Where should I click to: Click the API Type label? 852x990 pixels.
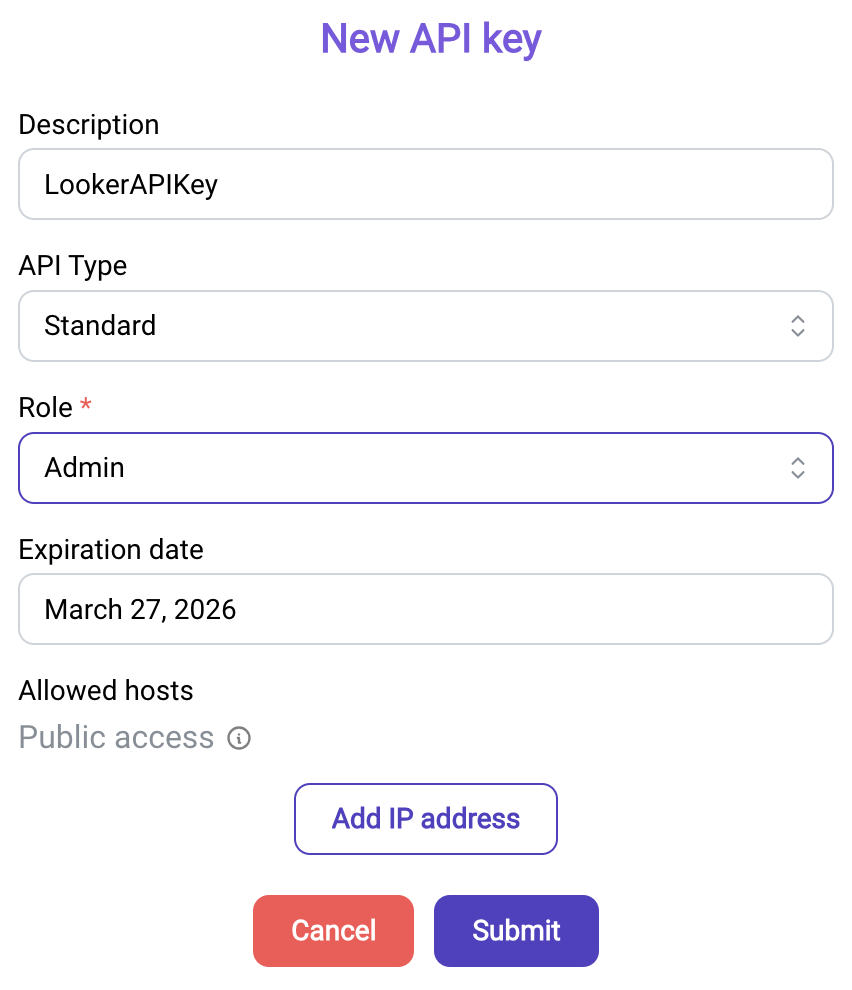[x=73, y=266]
